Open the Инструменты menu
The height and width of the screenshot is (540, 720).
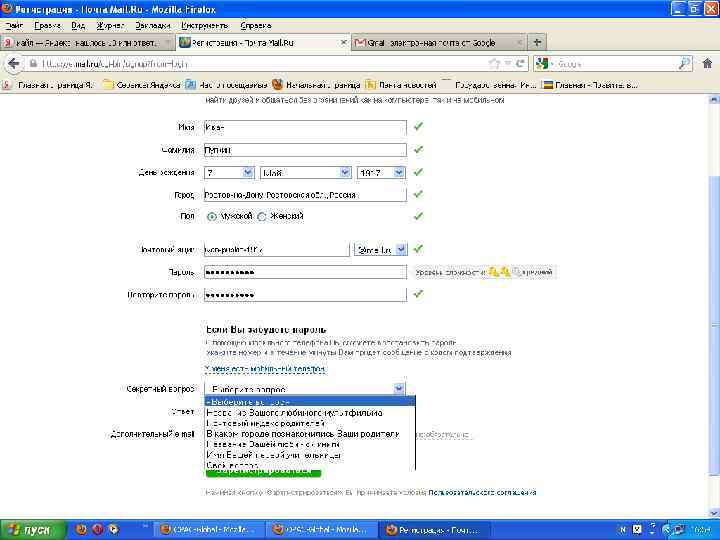[x=205, y=26]
